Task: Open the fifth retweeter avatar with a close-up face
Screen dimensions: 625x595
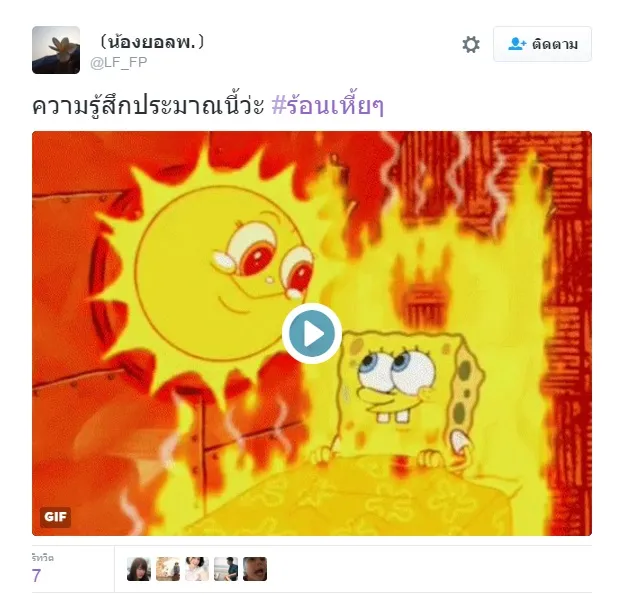Action: (x=255, y=569)
